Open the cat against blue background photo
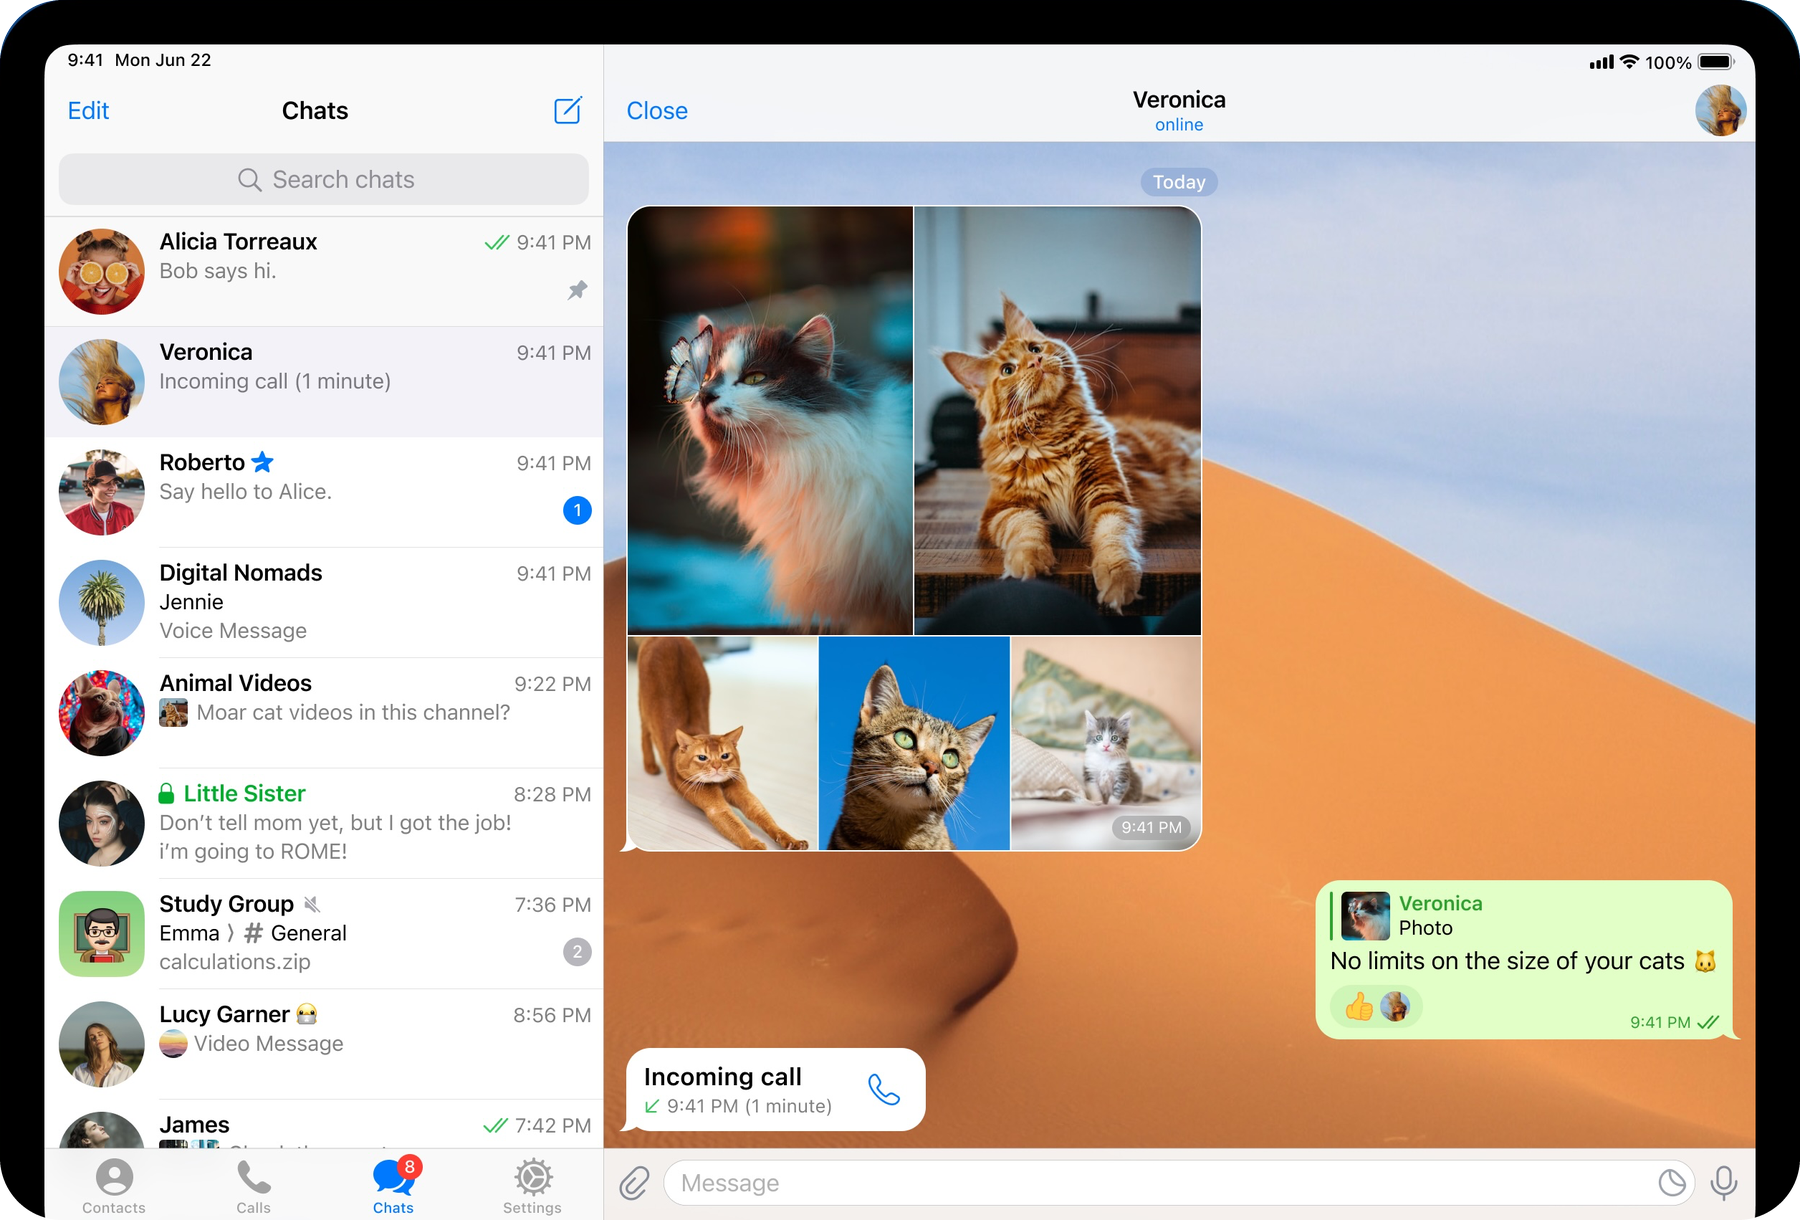 (914, 743)
